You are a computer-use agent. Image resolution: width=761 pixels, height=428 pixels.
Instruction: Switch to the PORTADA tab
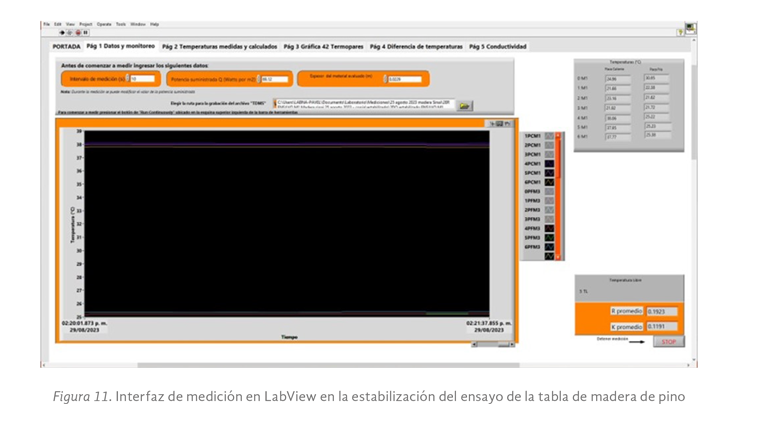(66, 47)
